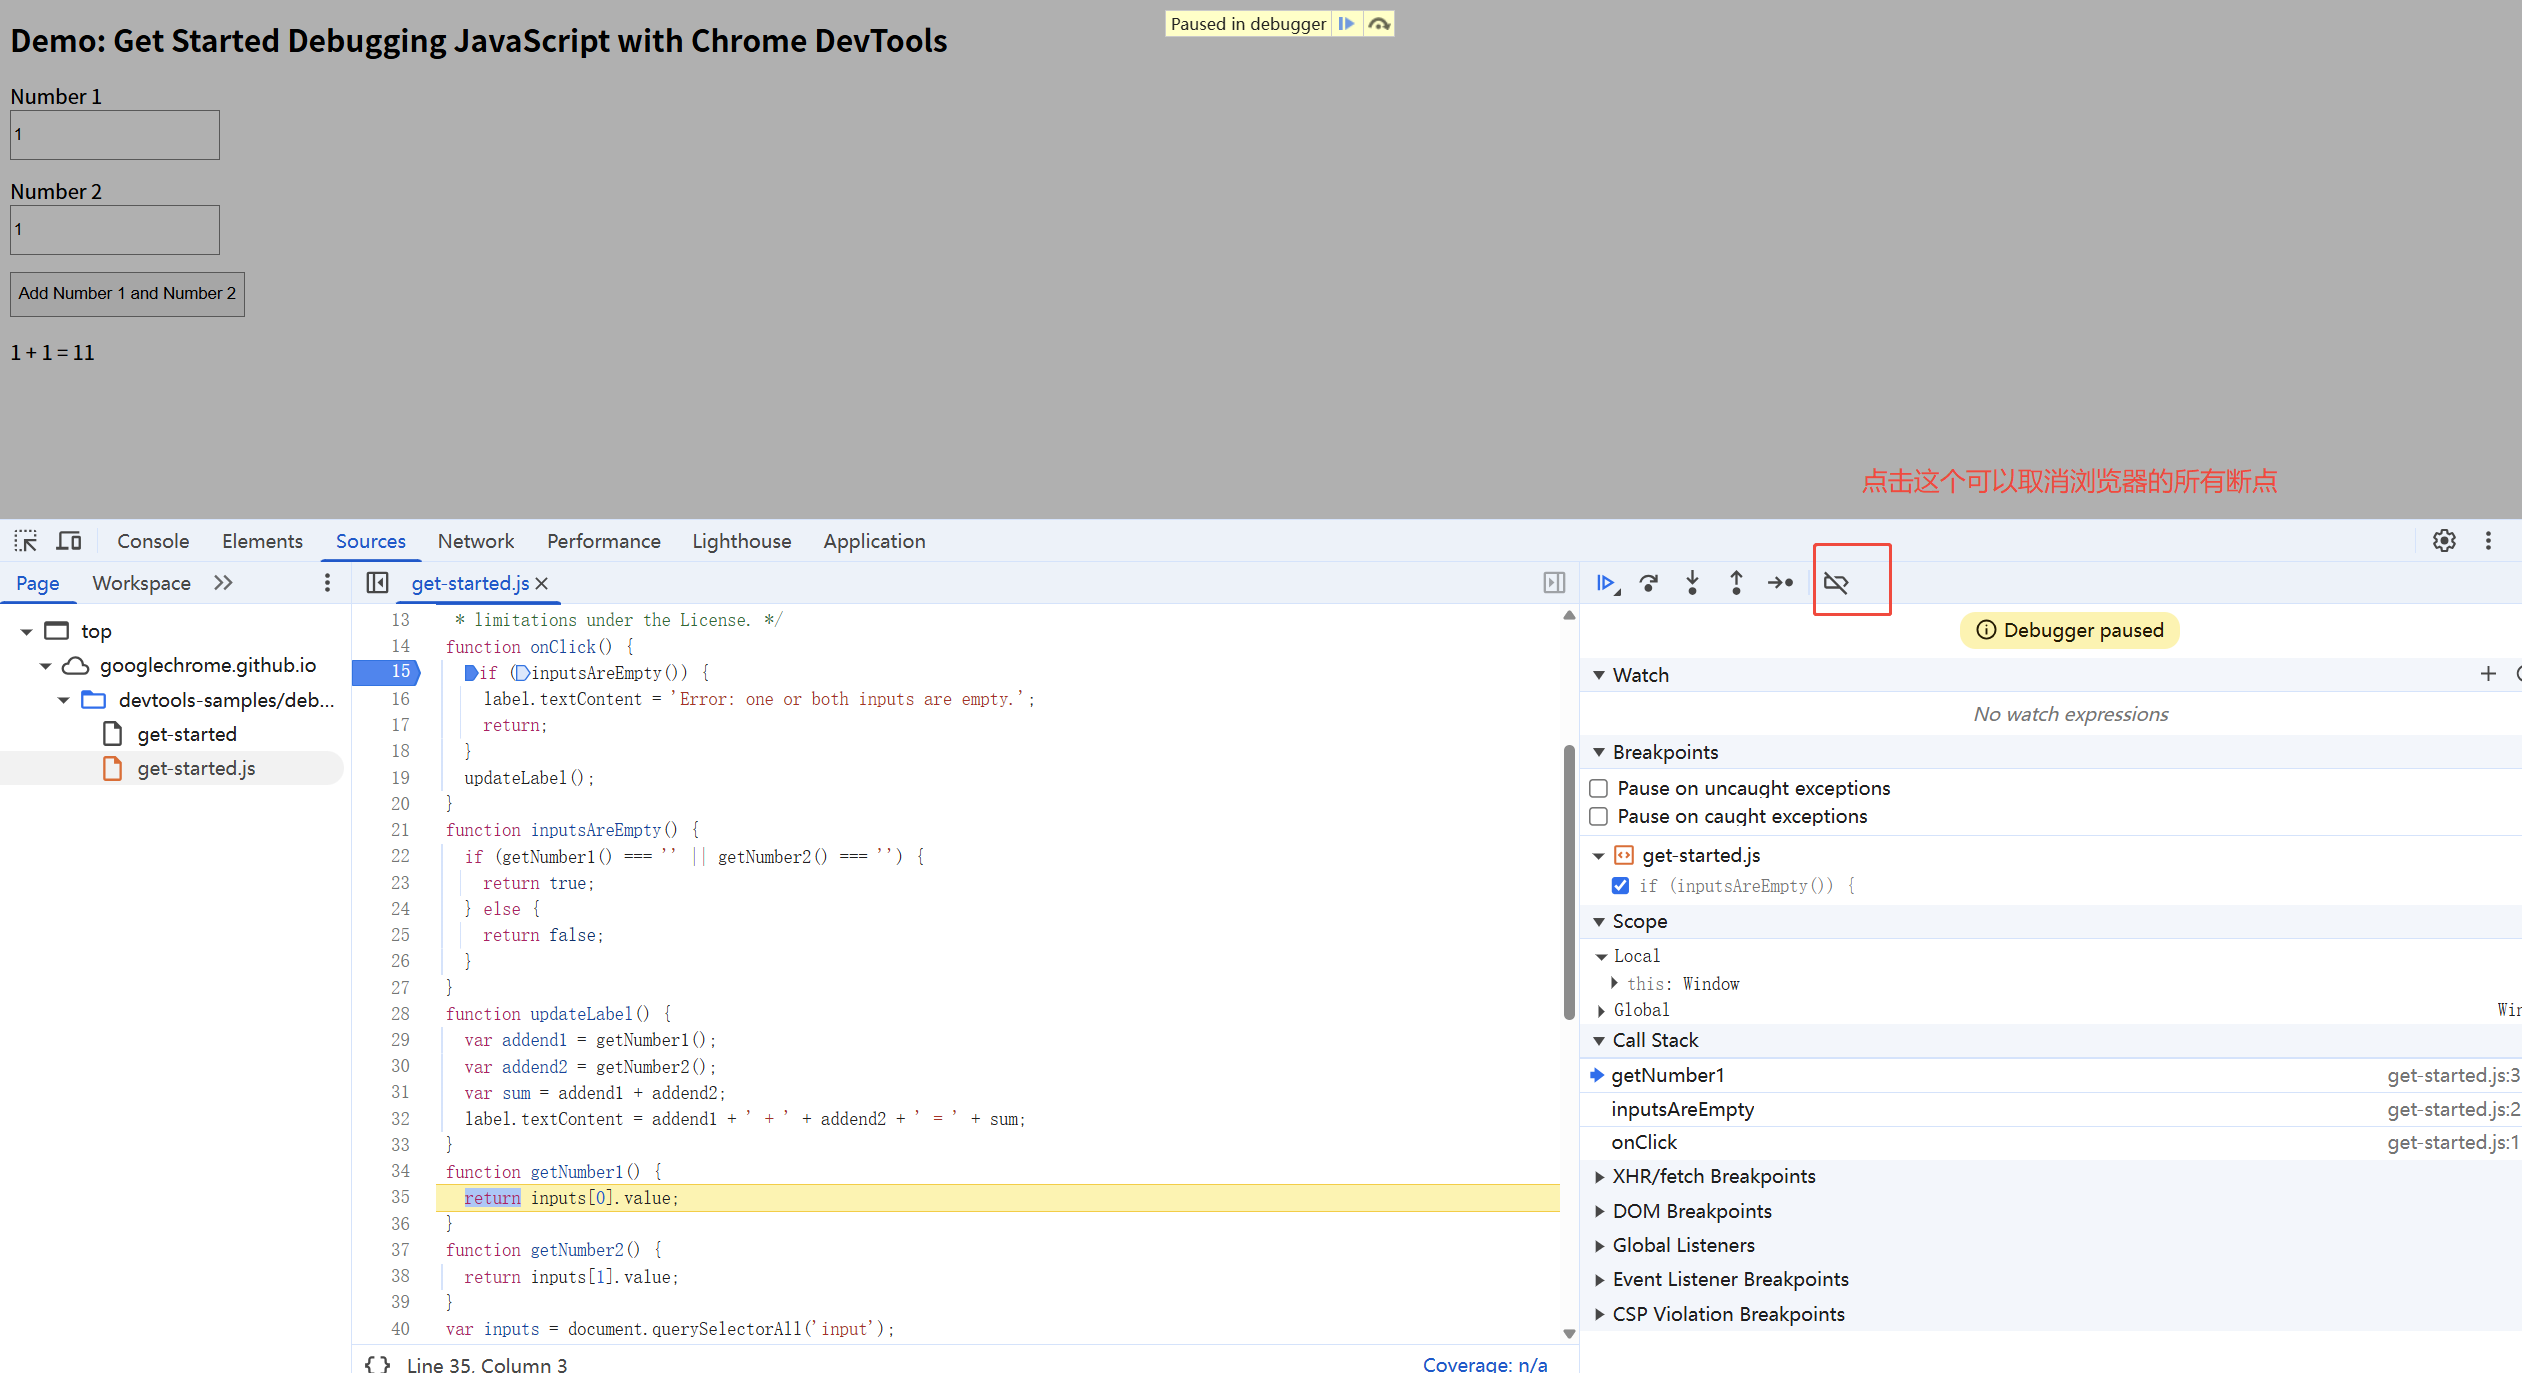
Task: Click the Number 1 input field
Action: [115, 135]
